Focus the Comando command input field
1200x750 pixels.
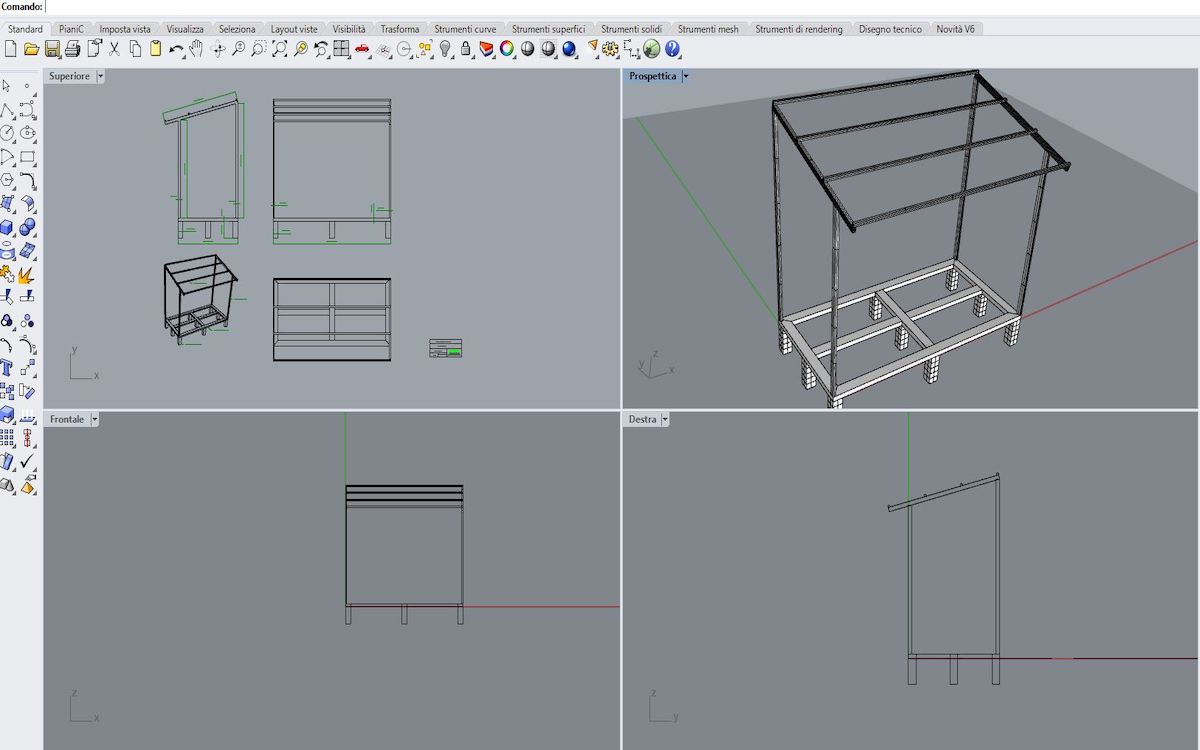coord(620,7)
